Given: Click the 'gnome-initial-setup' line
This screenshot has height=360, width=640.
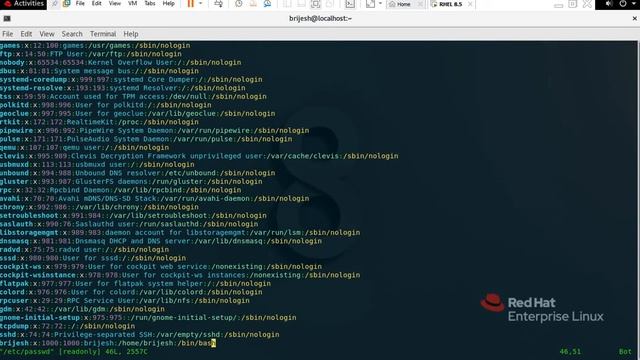Looking at the screenshot, I should point(148,318).
